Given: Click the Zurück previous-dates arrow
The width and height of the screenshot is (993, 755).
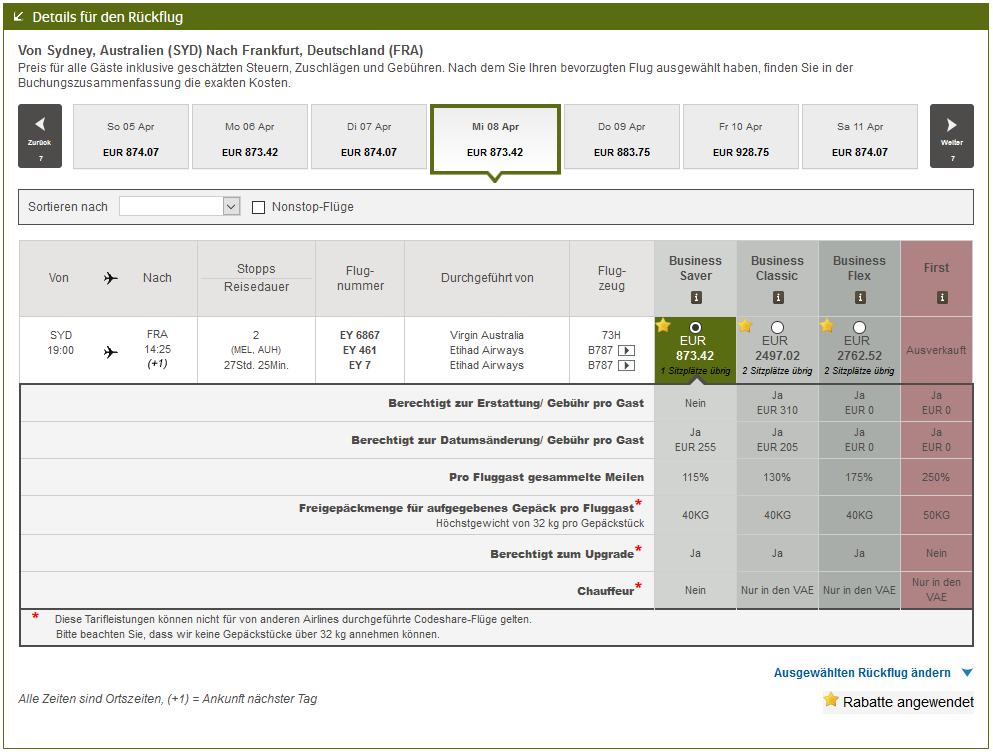Looking at the screenshot, I should [x=40, y=136].
